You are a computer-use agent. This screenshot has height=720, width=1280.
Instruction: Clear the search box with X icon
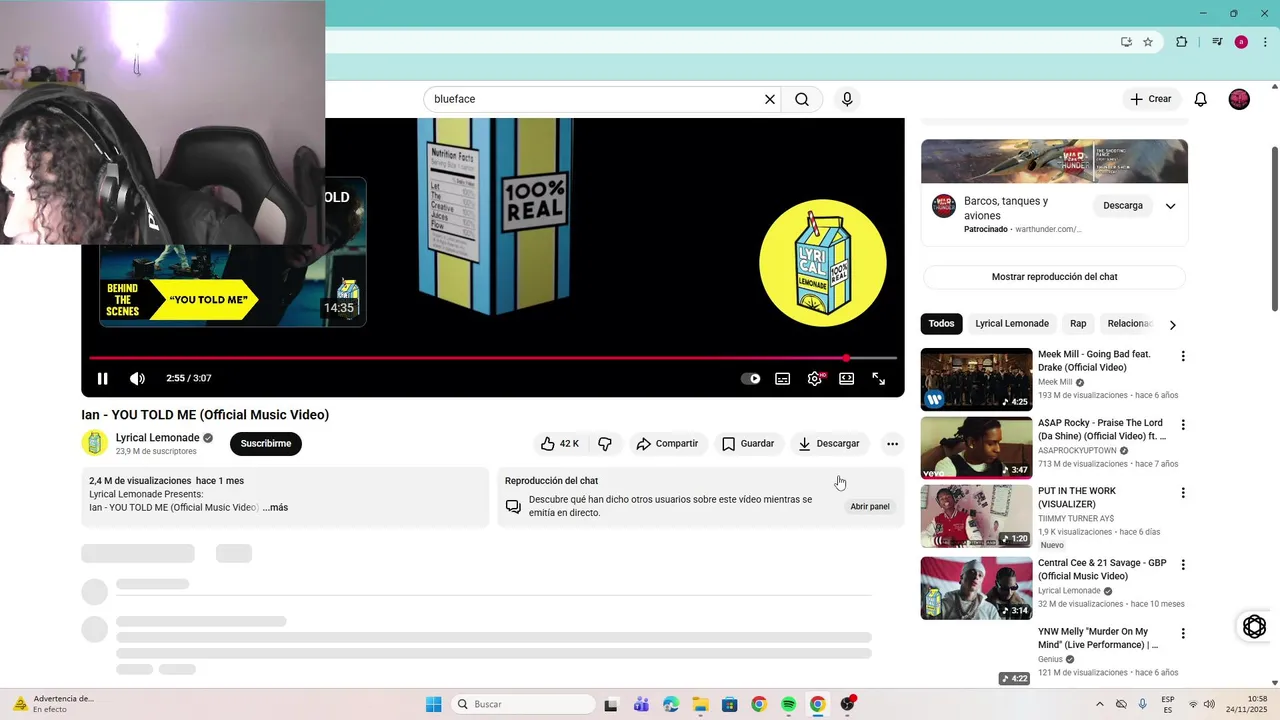click(770, 100)
